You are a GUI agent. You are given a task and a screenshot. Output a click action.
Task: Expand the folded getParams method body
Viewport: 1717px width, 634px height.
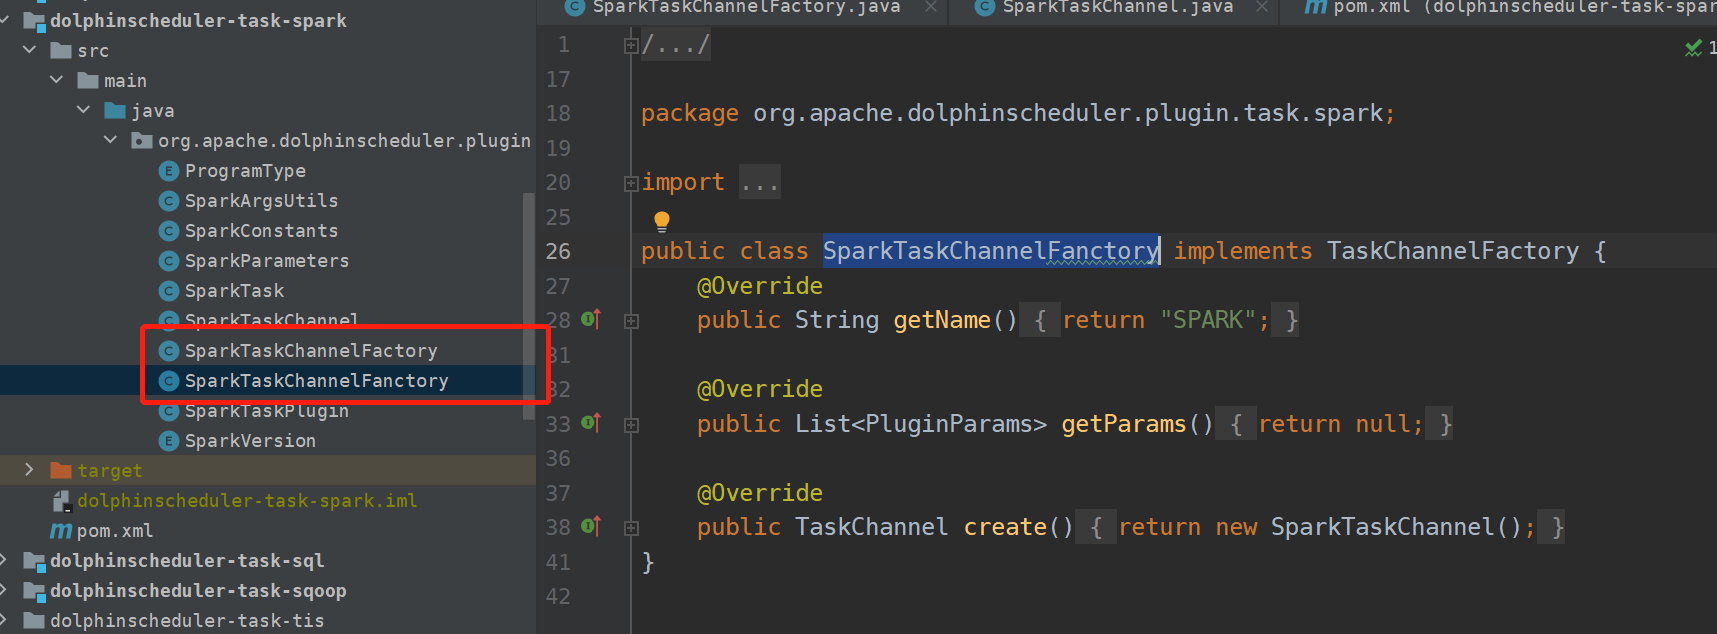click(631, 425)
